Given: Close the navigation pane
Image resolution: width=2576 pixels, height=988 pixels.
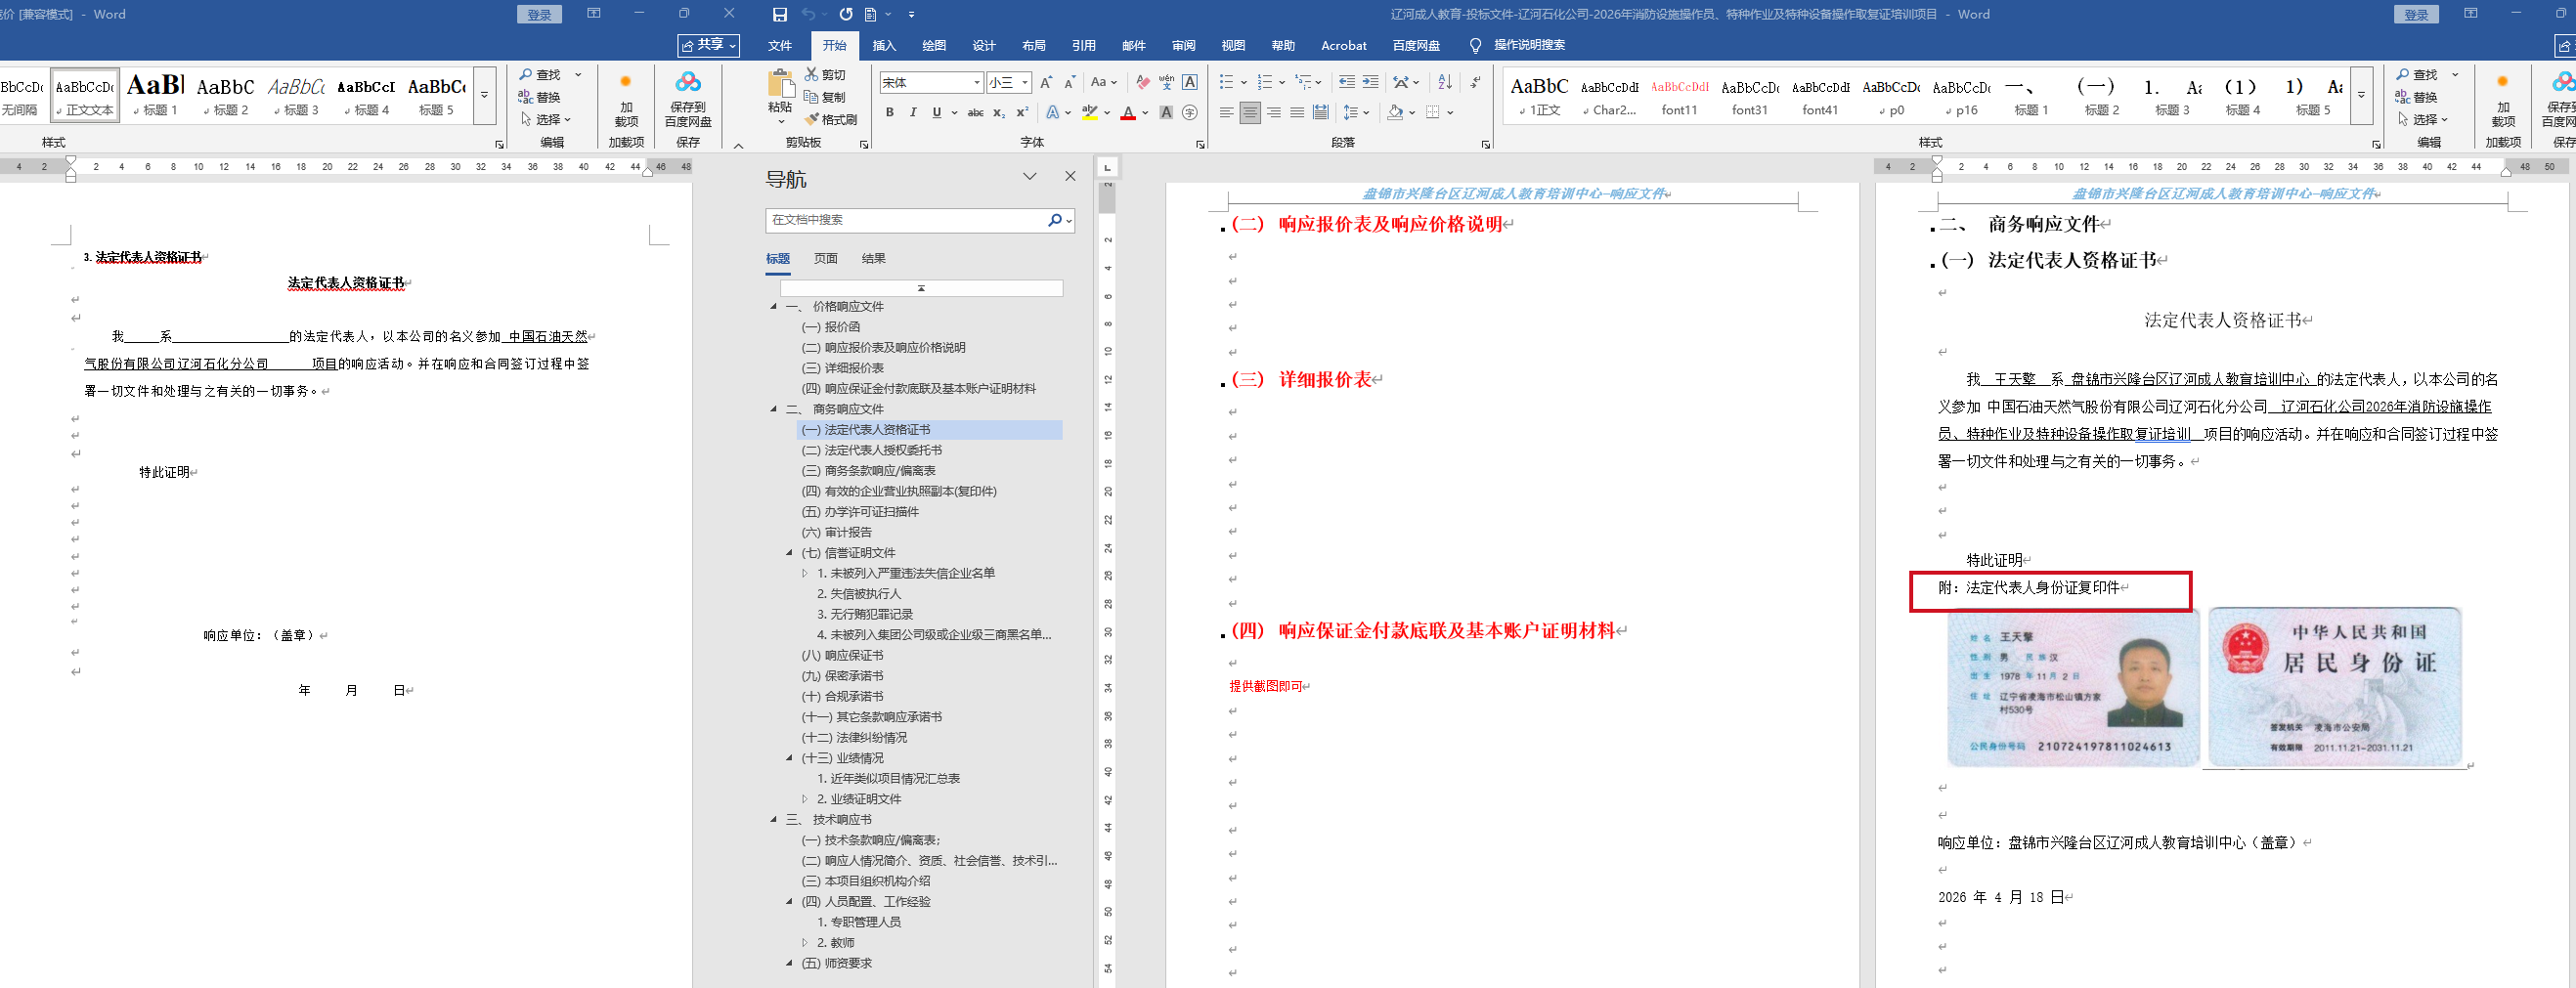Looking at the screenshot, I should pos(1070,177).
